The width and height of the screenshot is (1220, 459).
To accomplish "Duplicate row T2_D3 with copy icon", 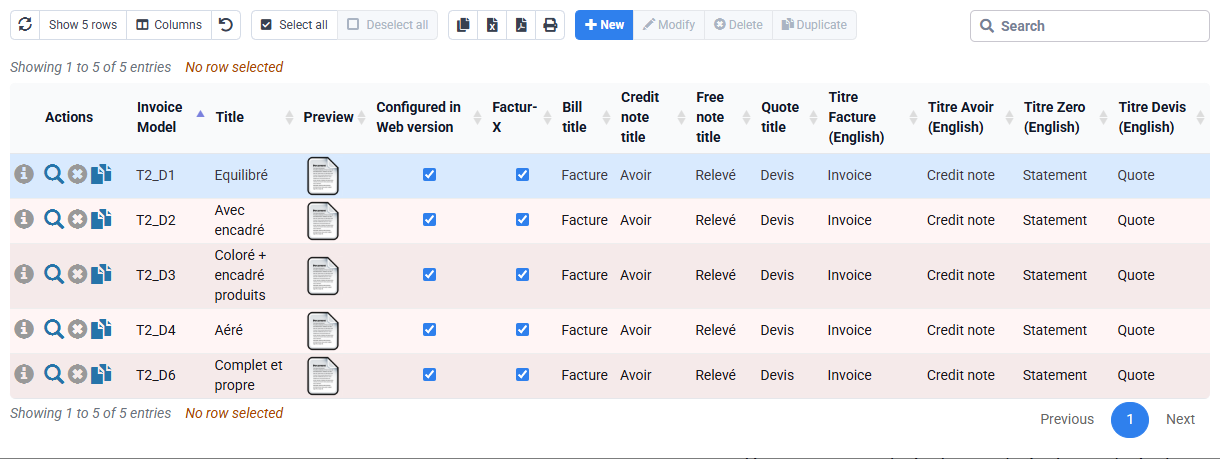I will [101, 274].
